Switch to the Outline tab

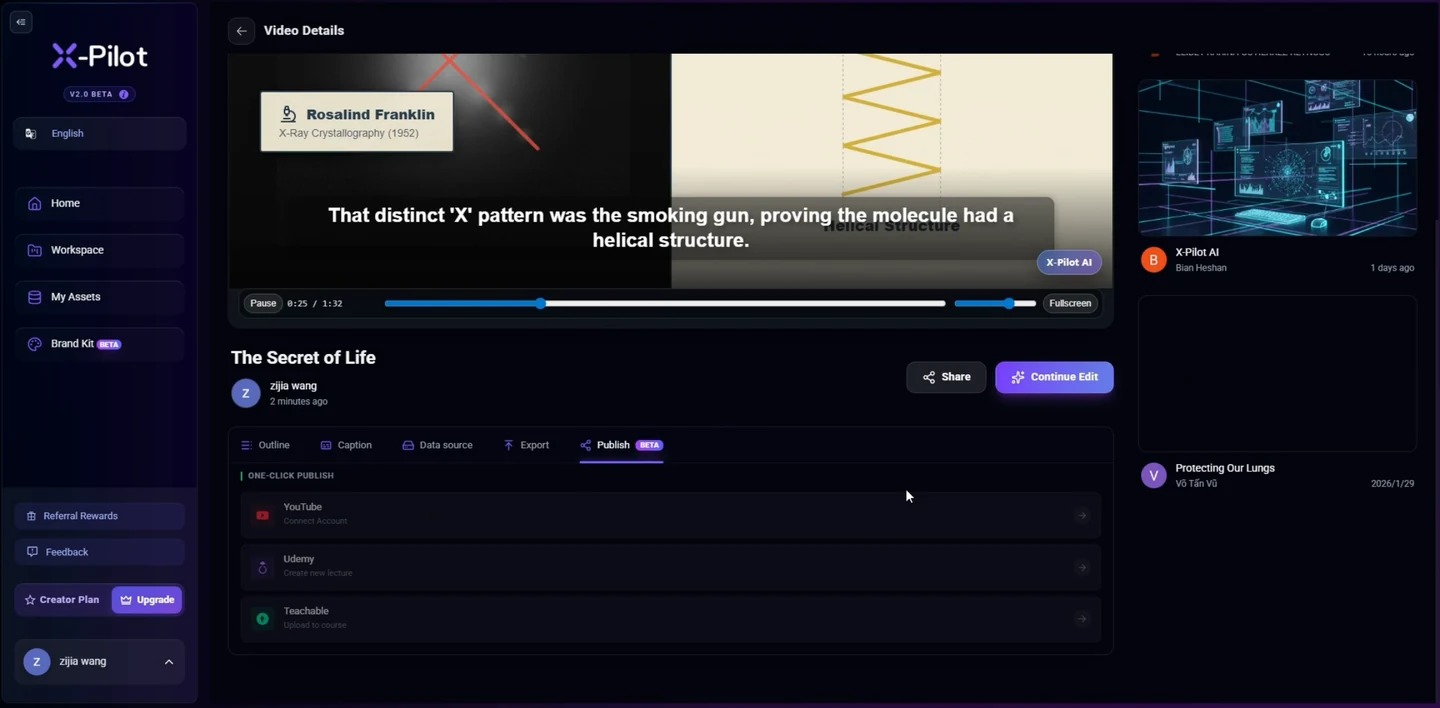[x=265, y=445]
